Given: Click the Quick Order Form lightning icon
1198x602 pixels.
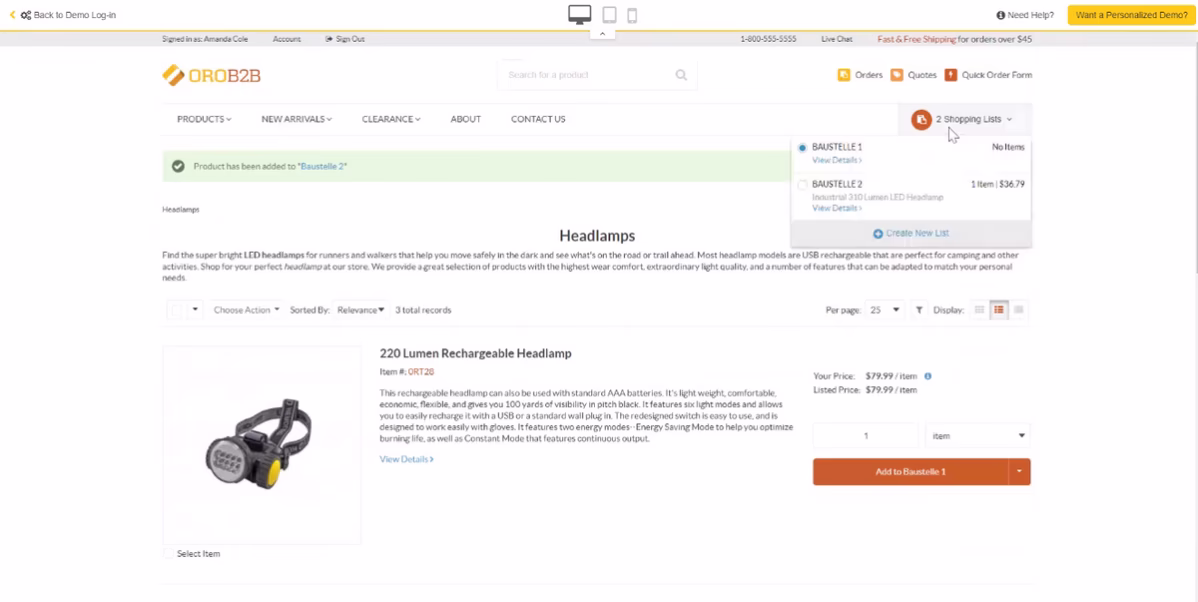Looking at the screenshot, I should [x=950, y=75].
